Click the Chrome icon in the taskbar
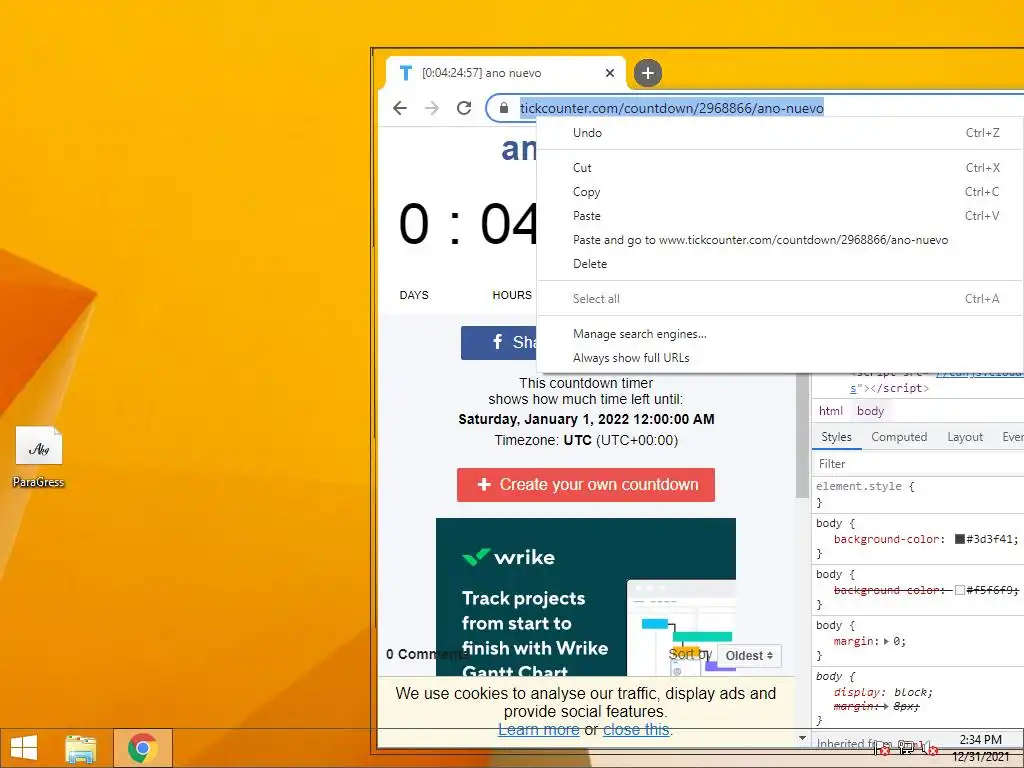The image size is (1024, 768). [x=142, y=748]
